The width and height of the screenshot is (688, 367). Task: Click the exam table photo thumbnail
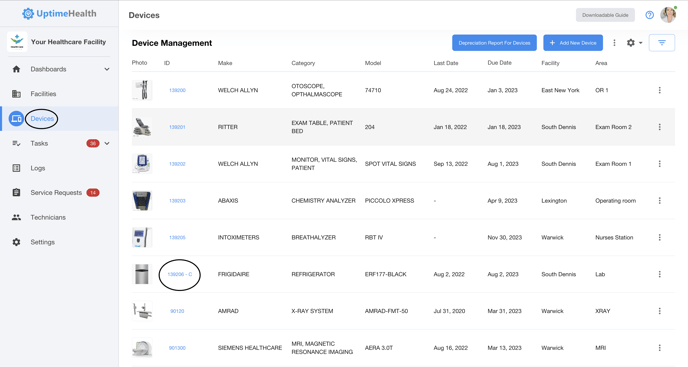[142, 127]
